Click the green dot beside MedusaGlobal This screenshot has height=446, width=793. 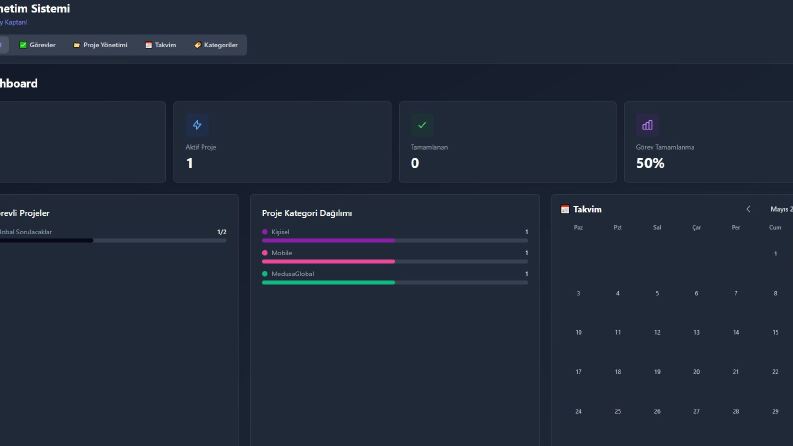tap(265, 274)
